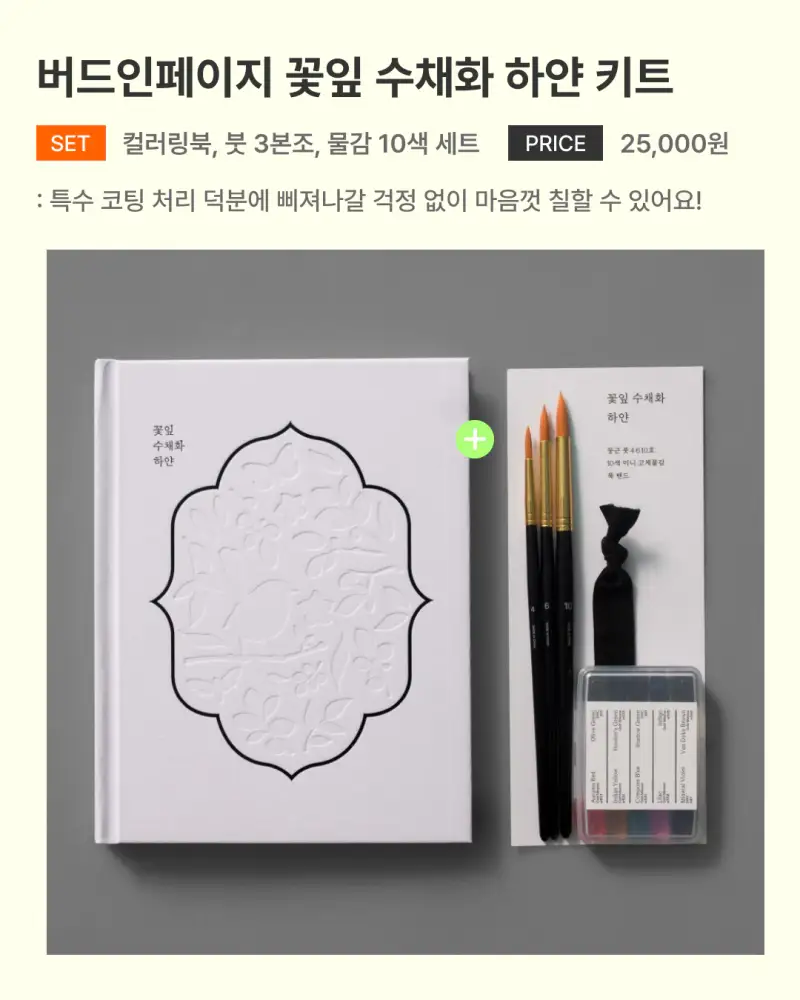
Task: Click the black hair band
Action: (615, 587)
